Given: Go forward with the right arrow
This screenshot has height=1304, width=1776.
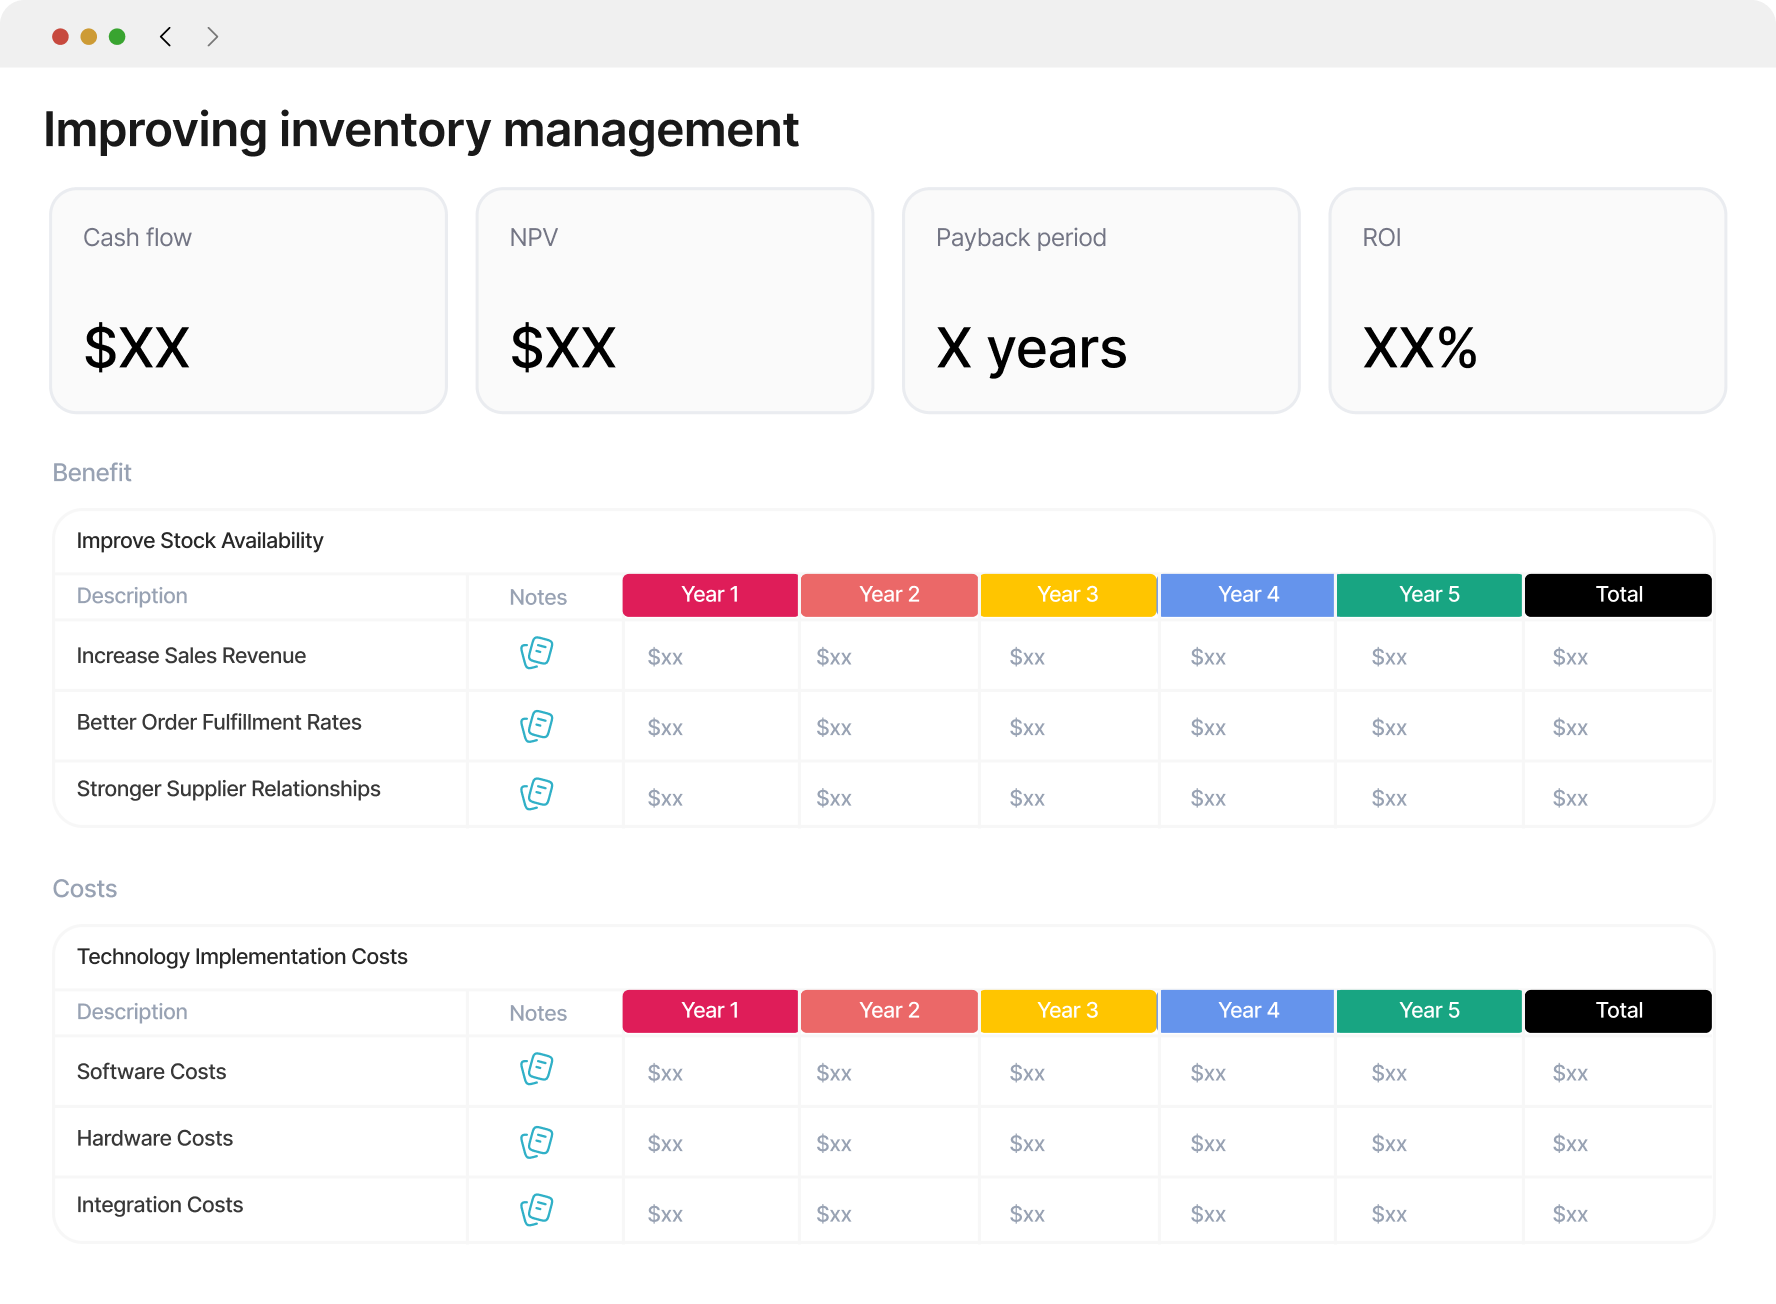Looking at the screenshot, I should [212, 37].
